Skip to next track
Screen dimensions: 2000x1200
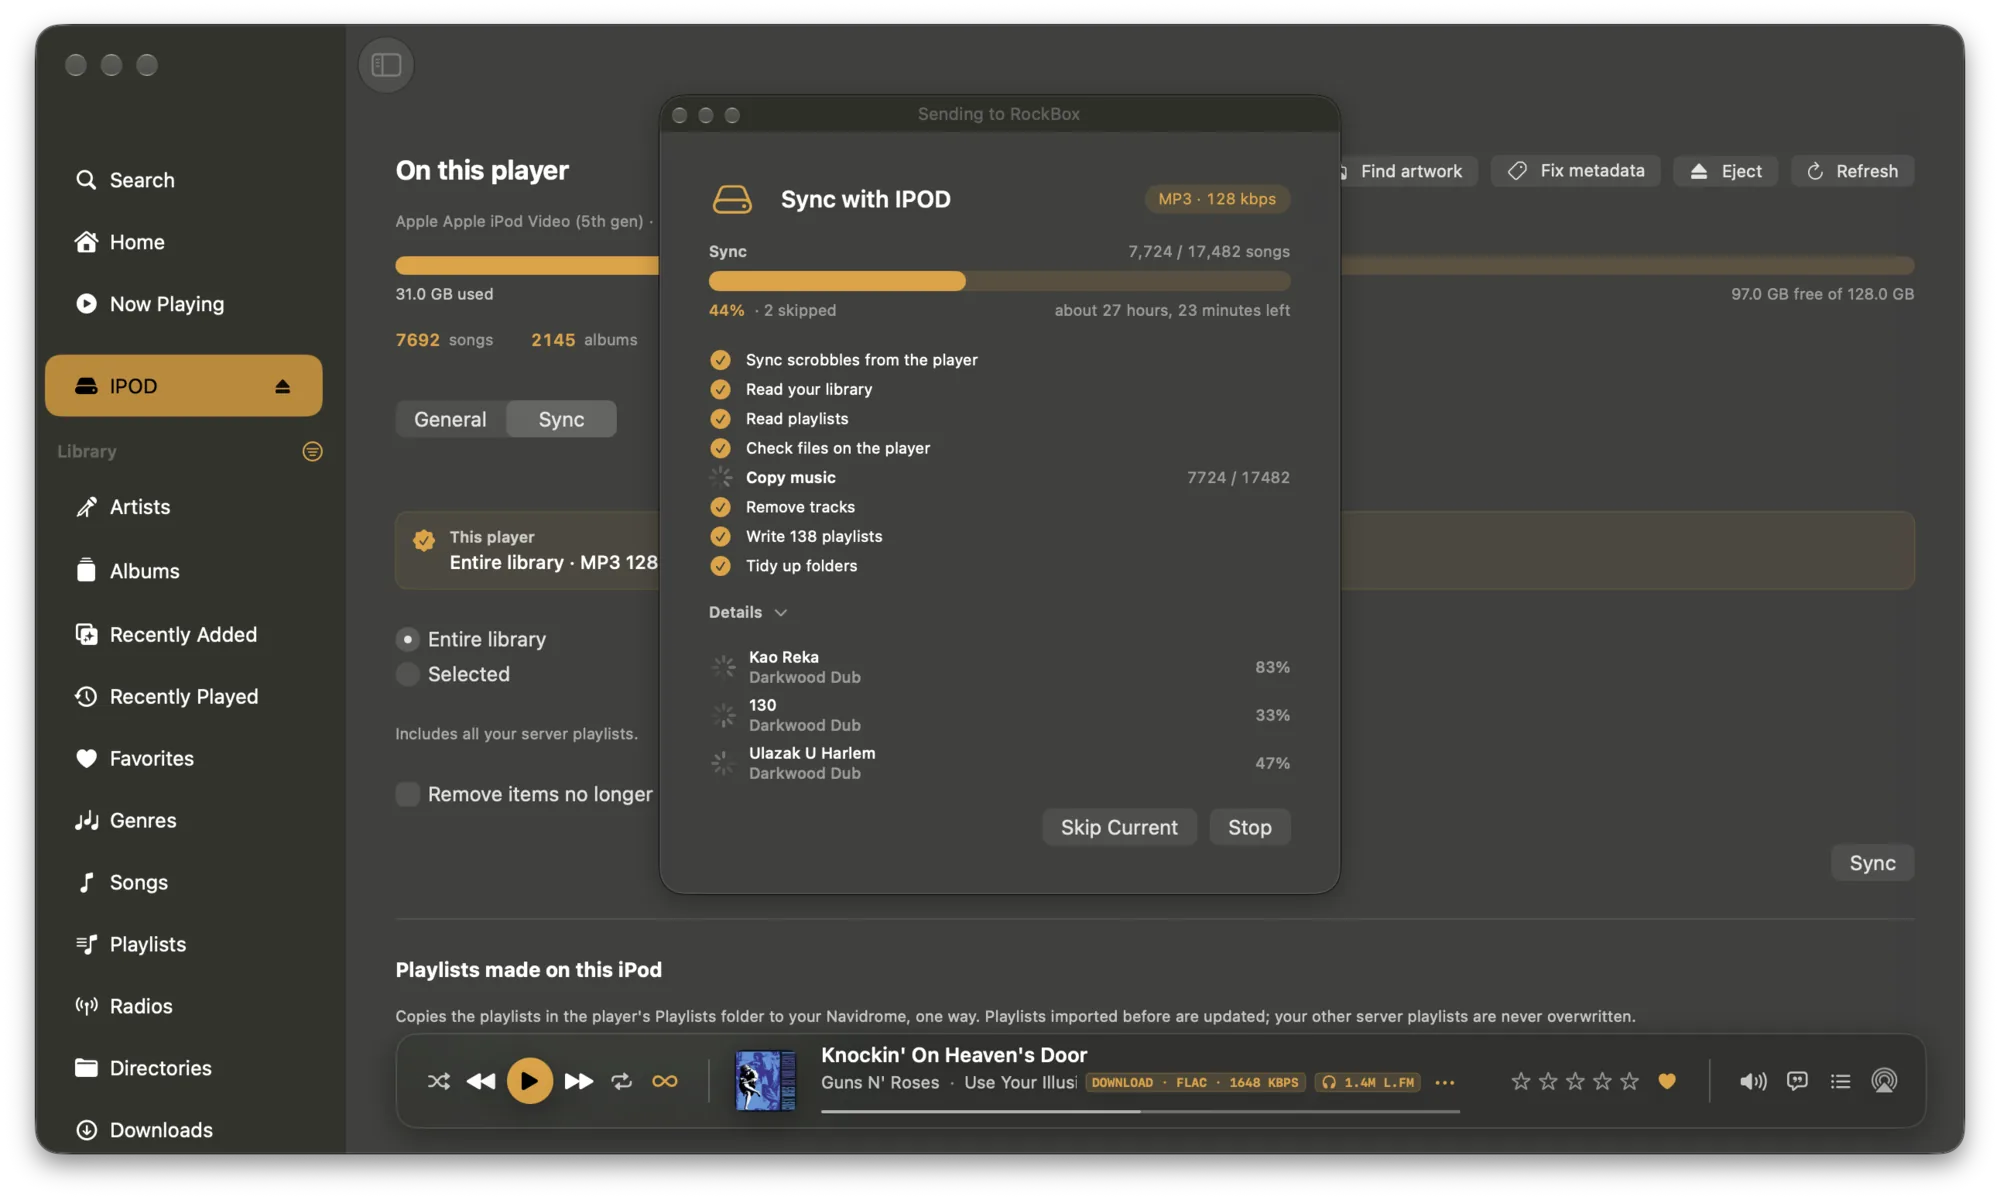579,1082
